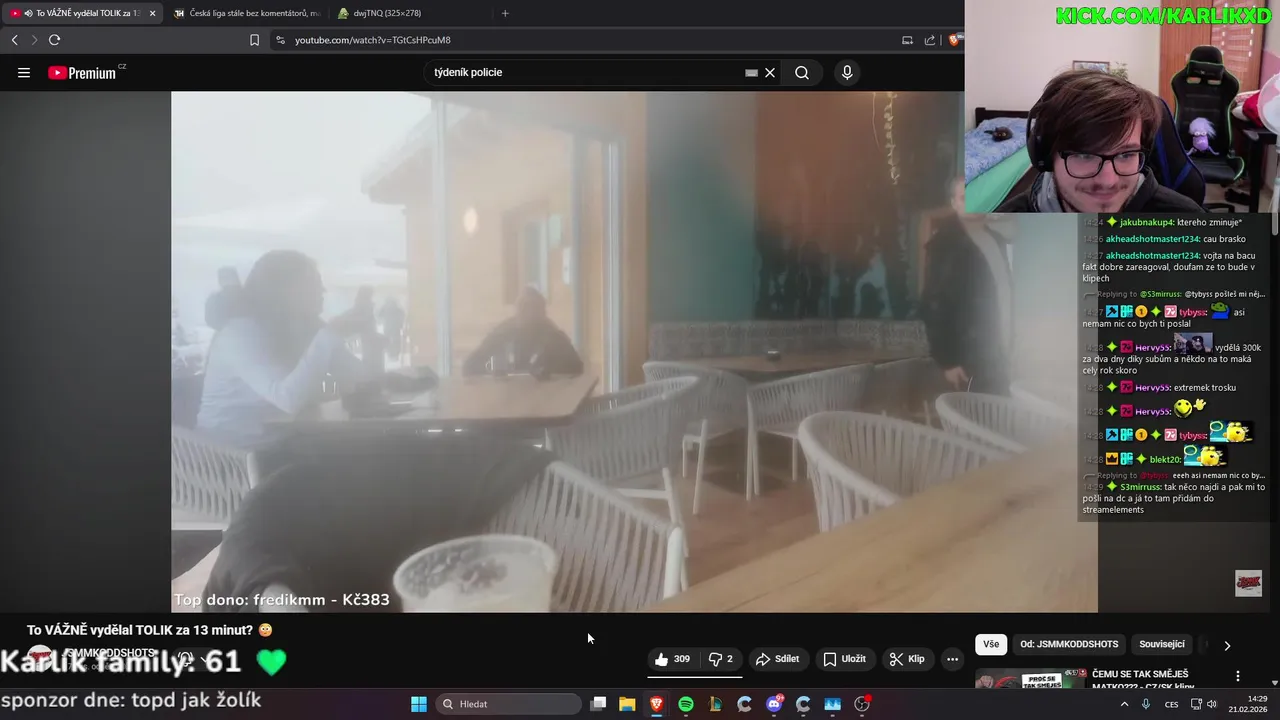Open File Explorer from the taskbar
This screenshot has height=720, width=1280.
(x=627, y=704)
